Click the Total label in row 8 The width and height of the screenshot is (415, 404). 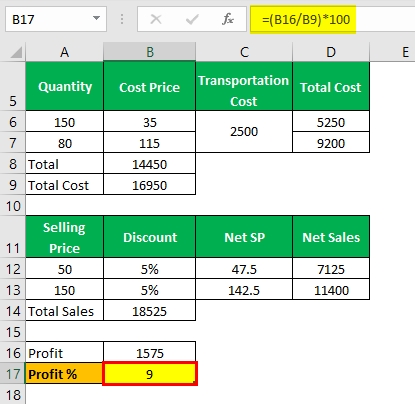65,164
